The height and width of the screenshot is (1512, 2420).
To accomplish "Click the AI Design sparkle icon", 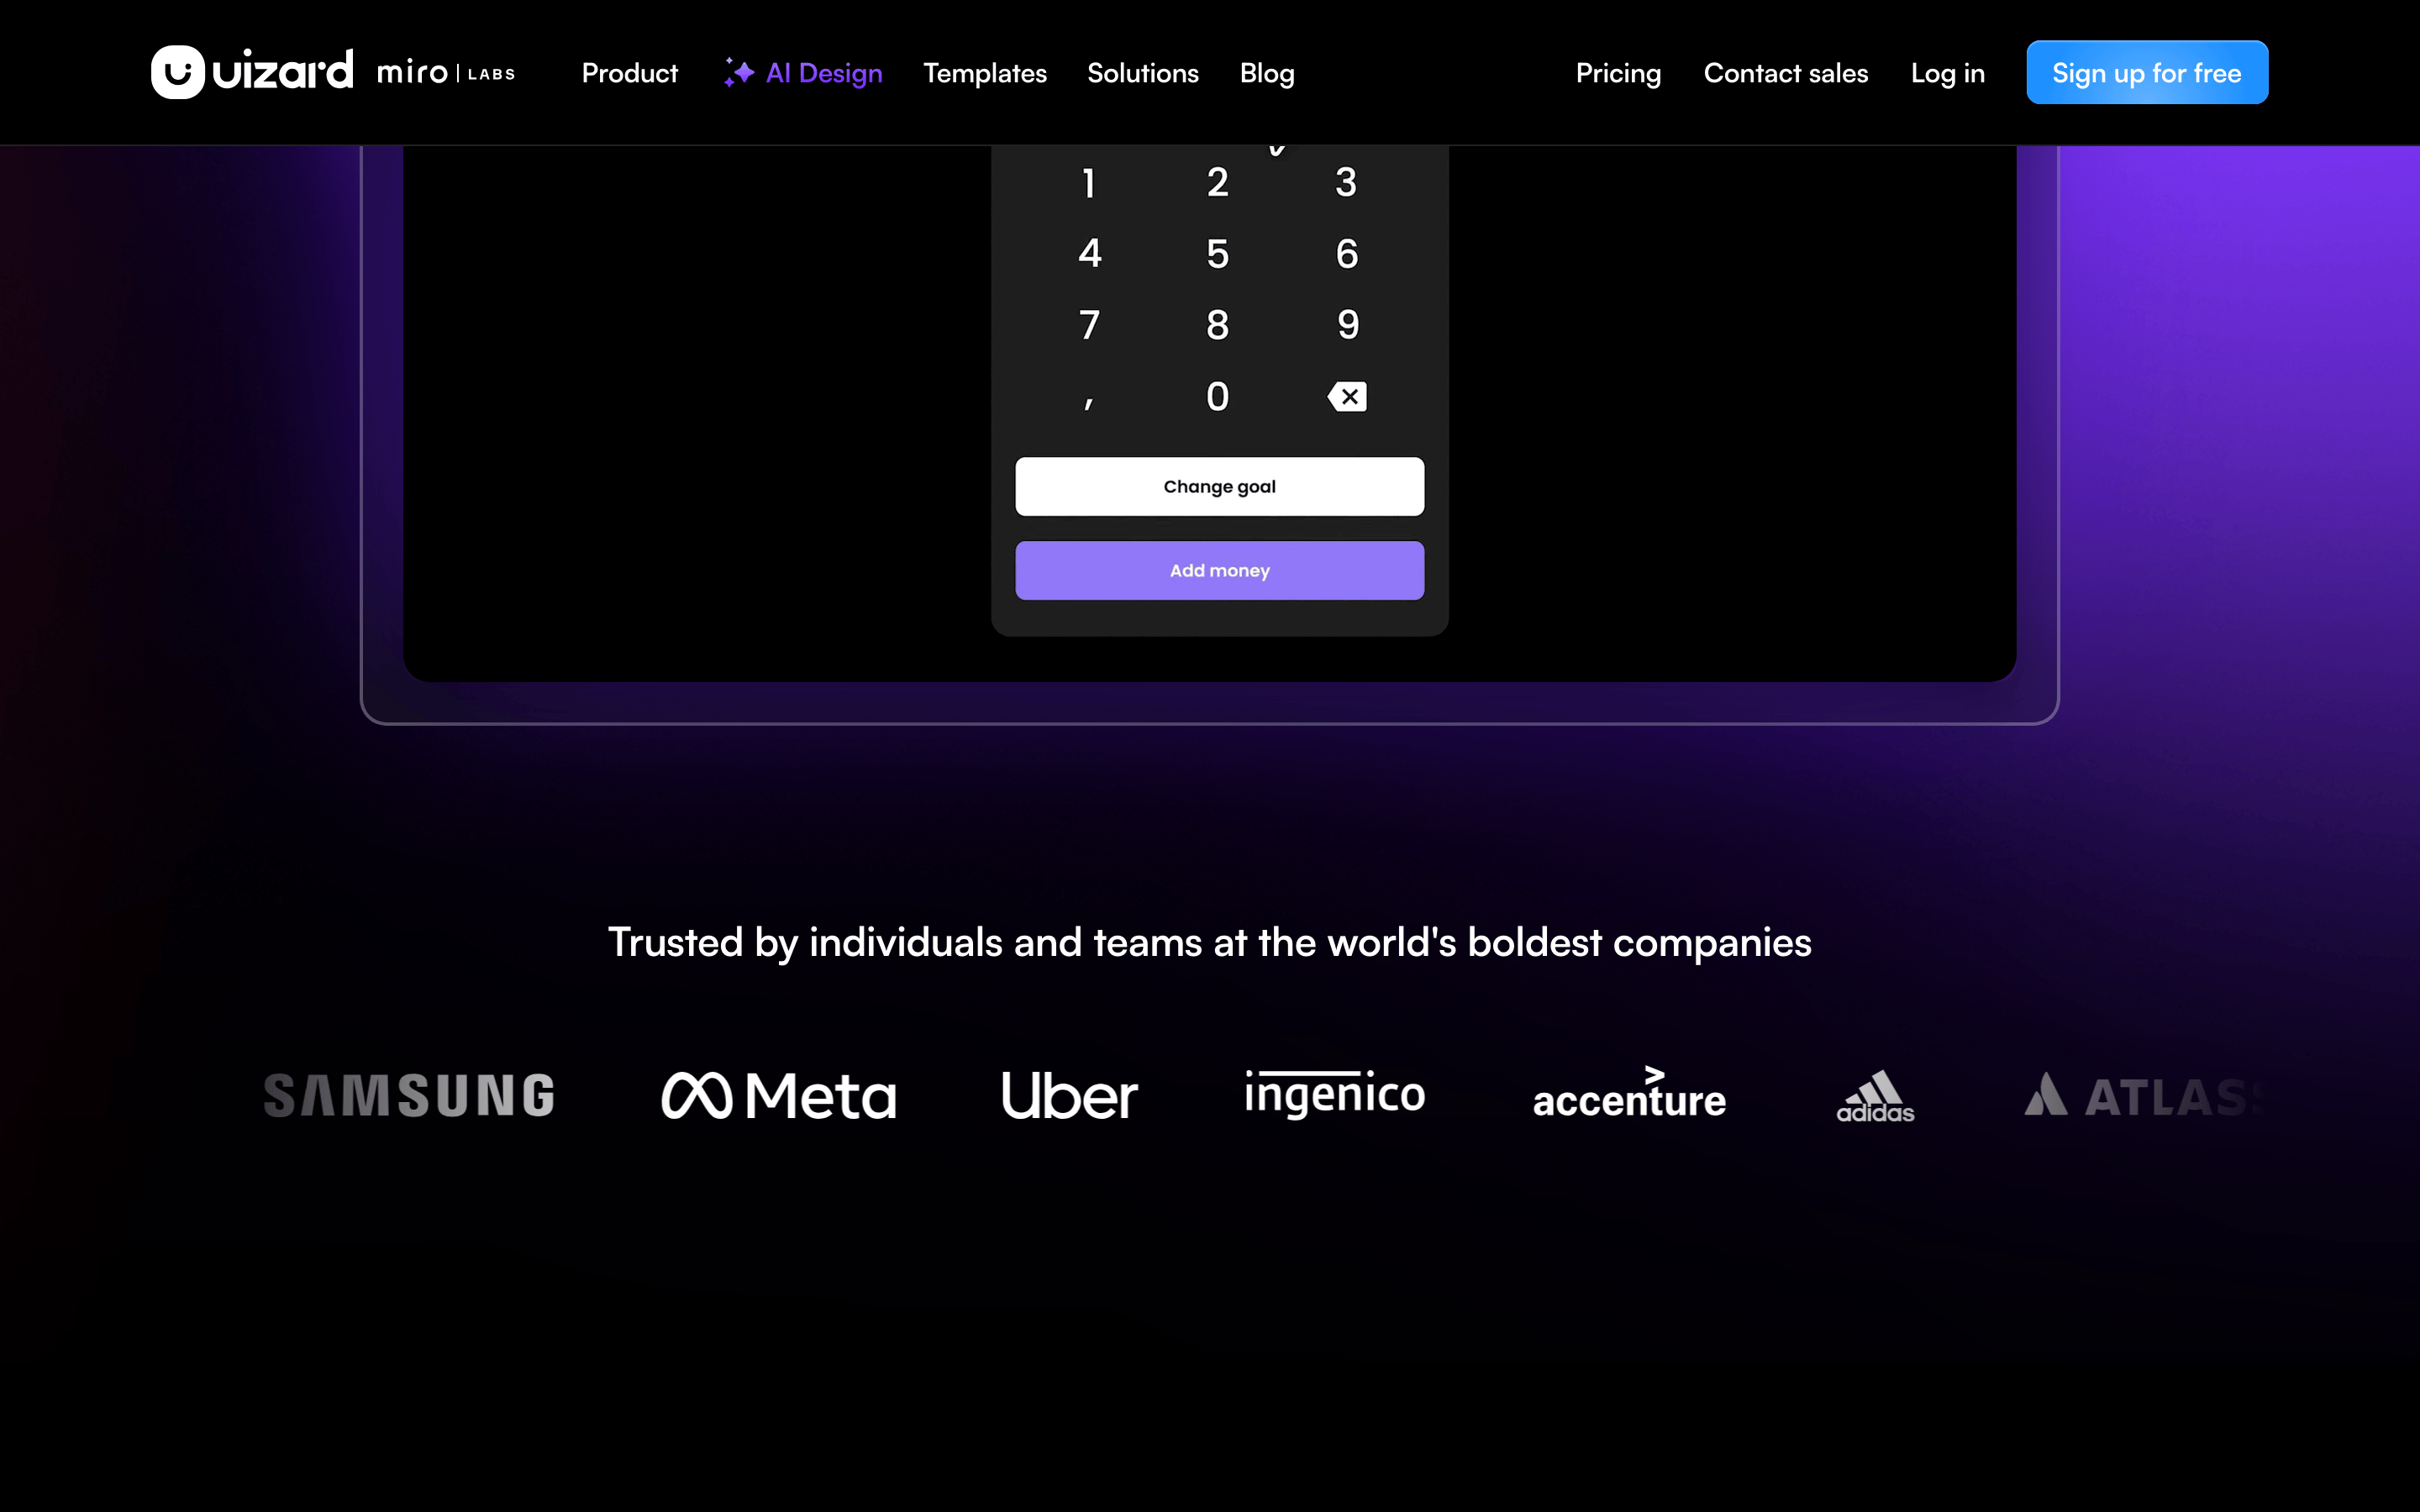I will tap(739, 72).
